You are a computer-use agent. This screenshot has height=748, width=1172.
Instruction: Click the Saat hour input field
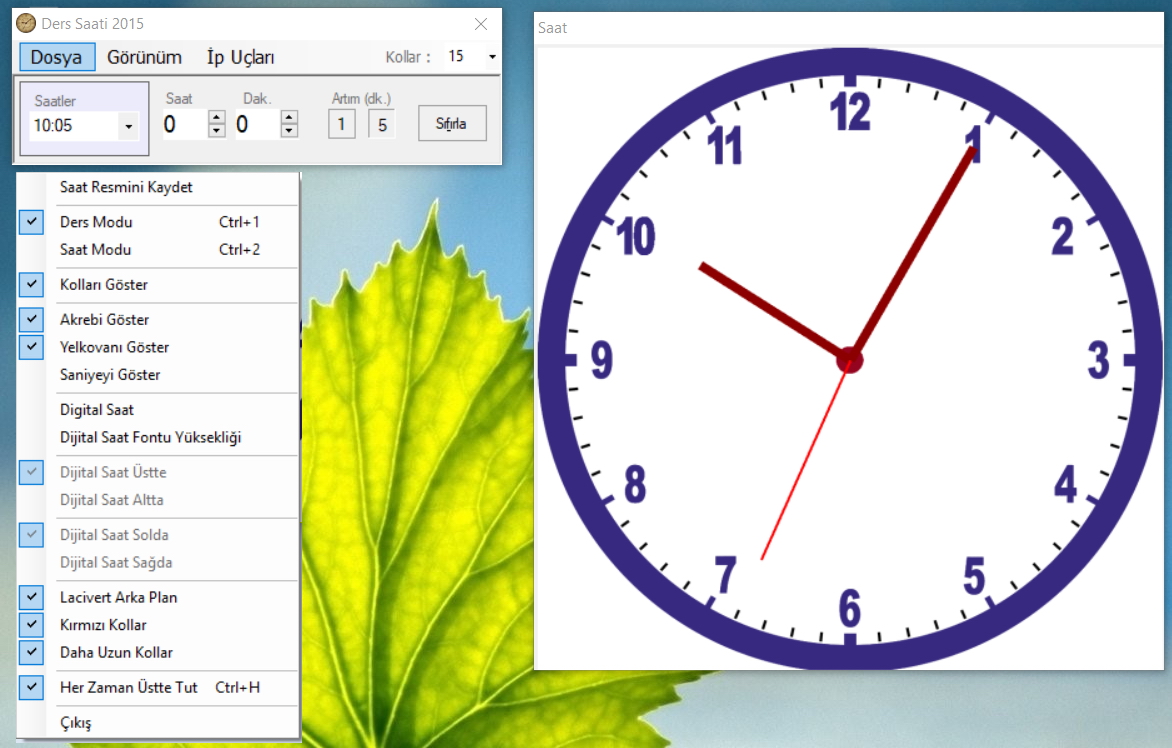point(183,125)
